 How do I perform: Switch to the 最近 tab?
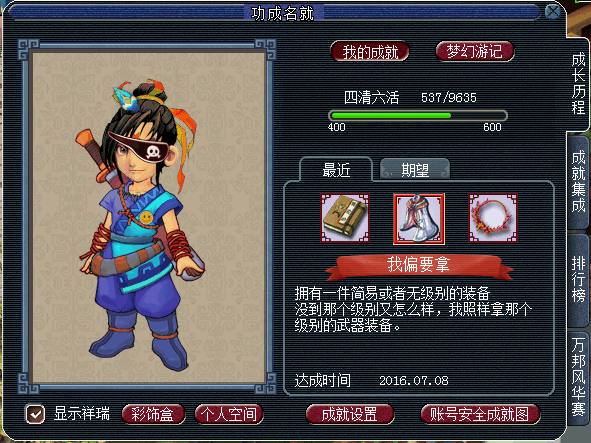tap(336, 170)
